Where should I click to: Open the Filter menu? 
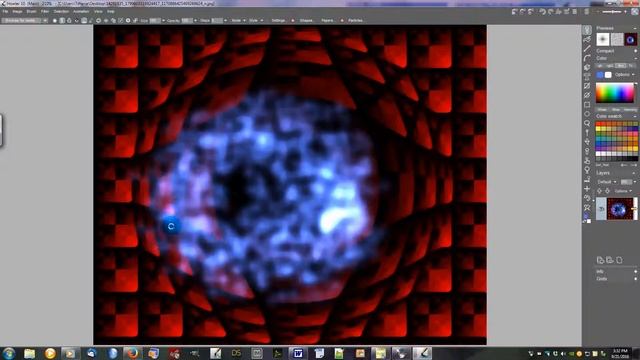pos(44,11)
